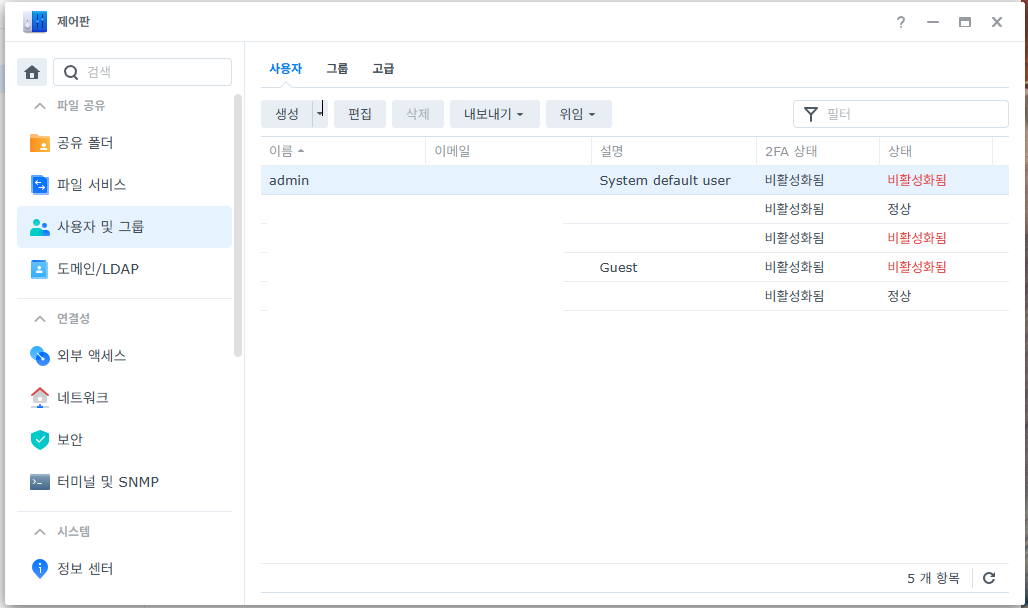Click the 상태 column header
The width and height of the screenshot is (1028, 608).
point(936,151)
